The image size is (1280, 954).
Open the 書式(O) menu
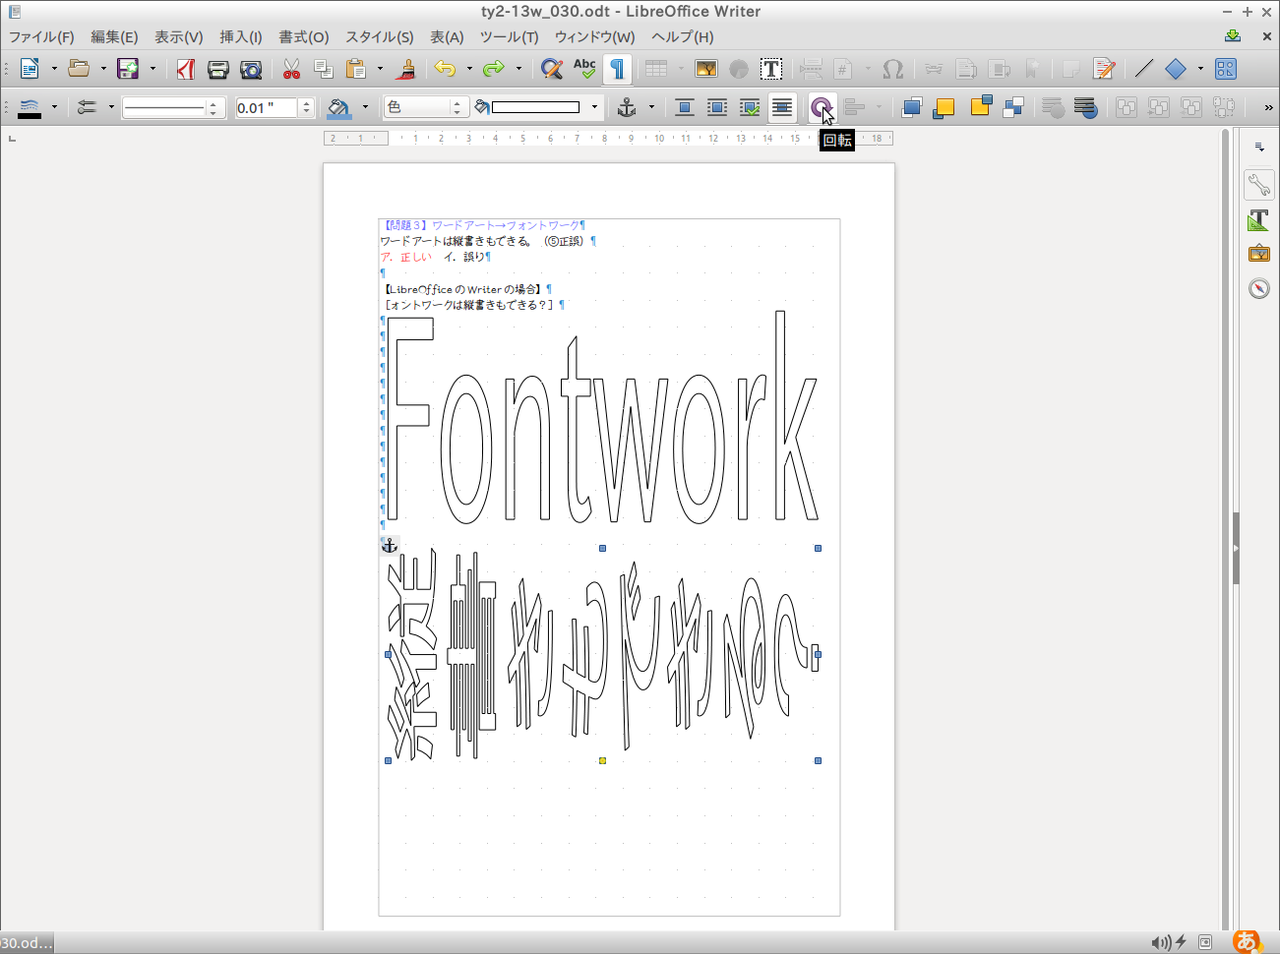tap(304, 37)
